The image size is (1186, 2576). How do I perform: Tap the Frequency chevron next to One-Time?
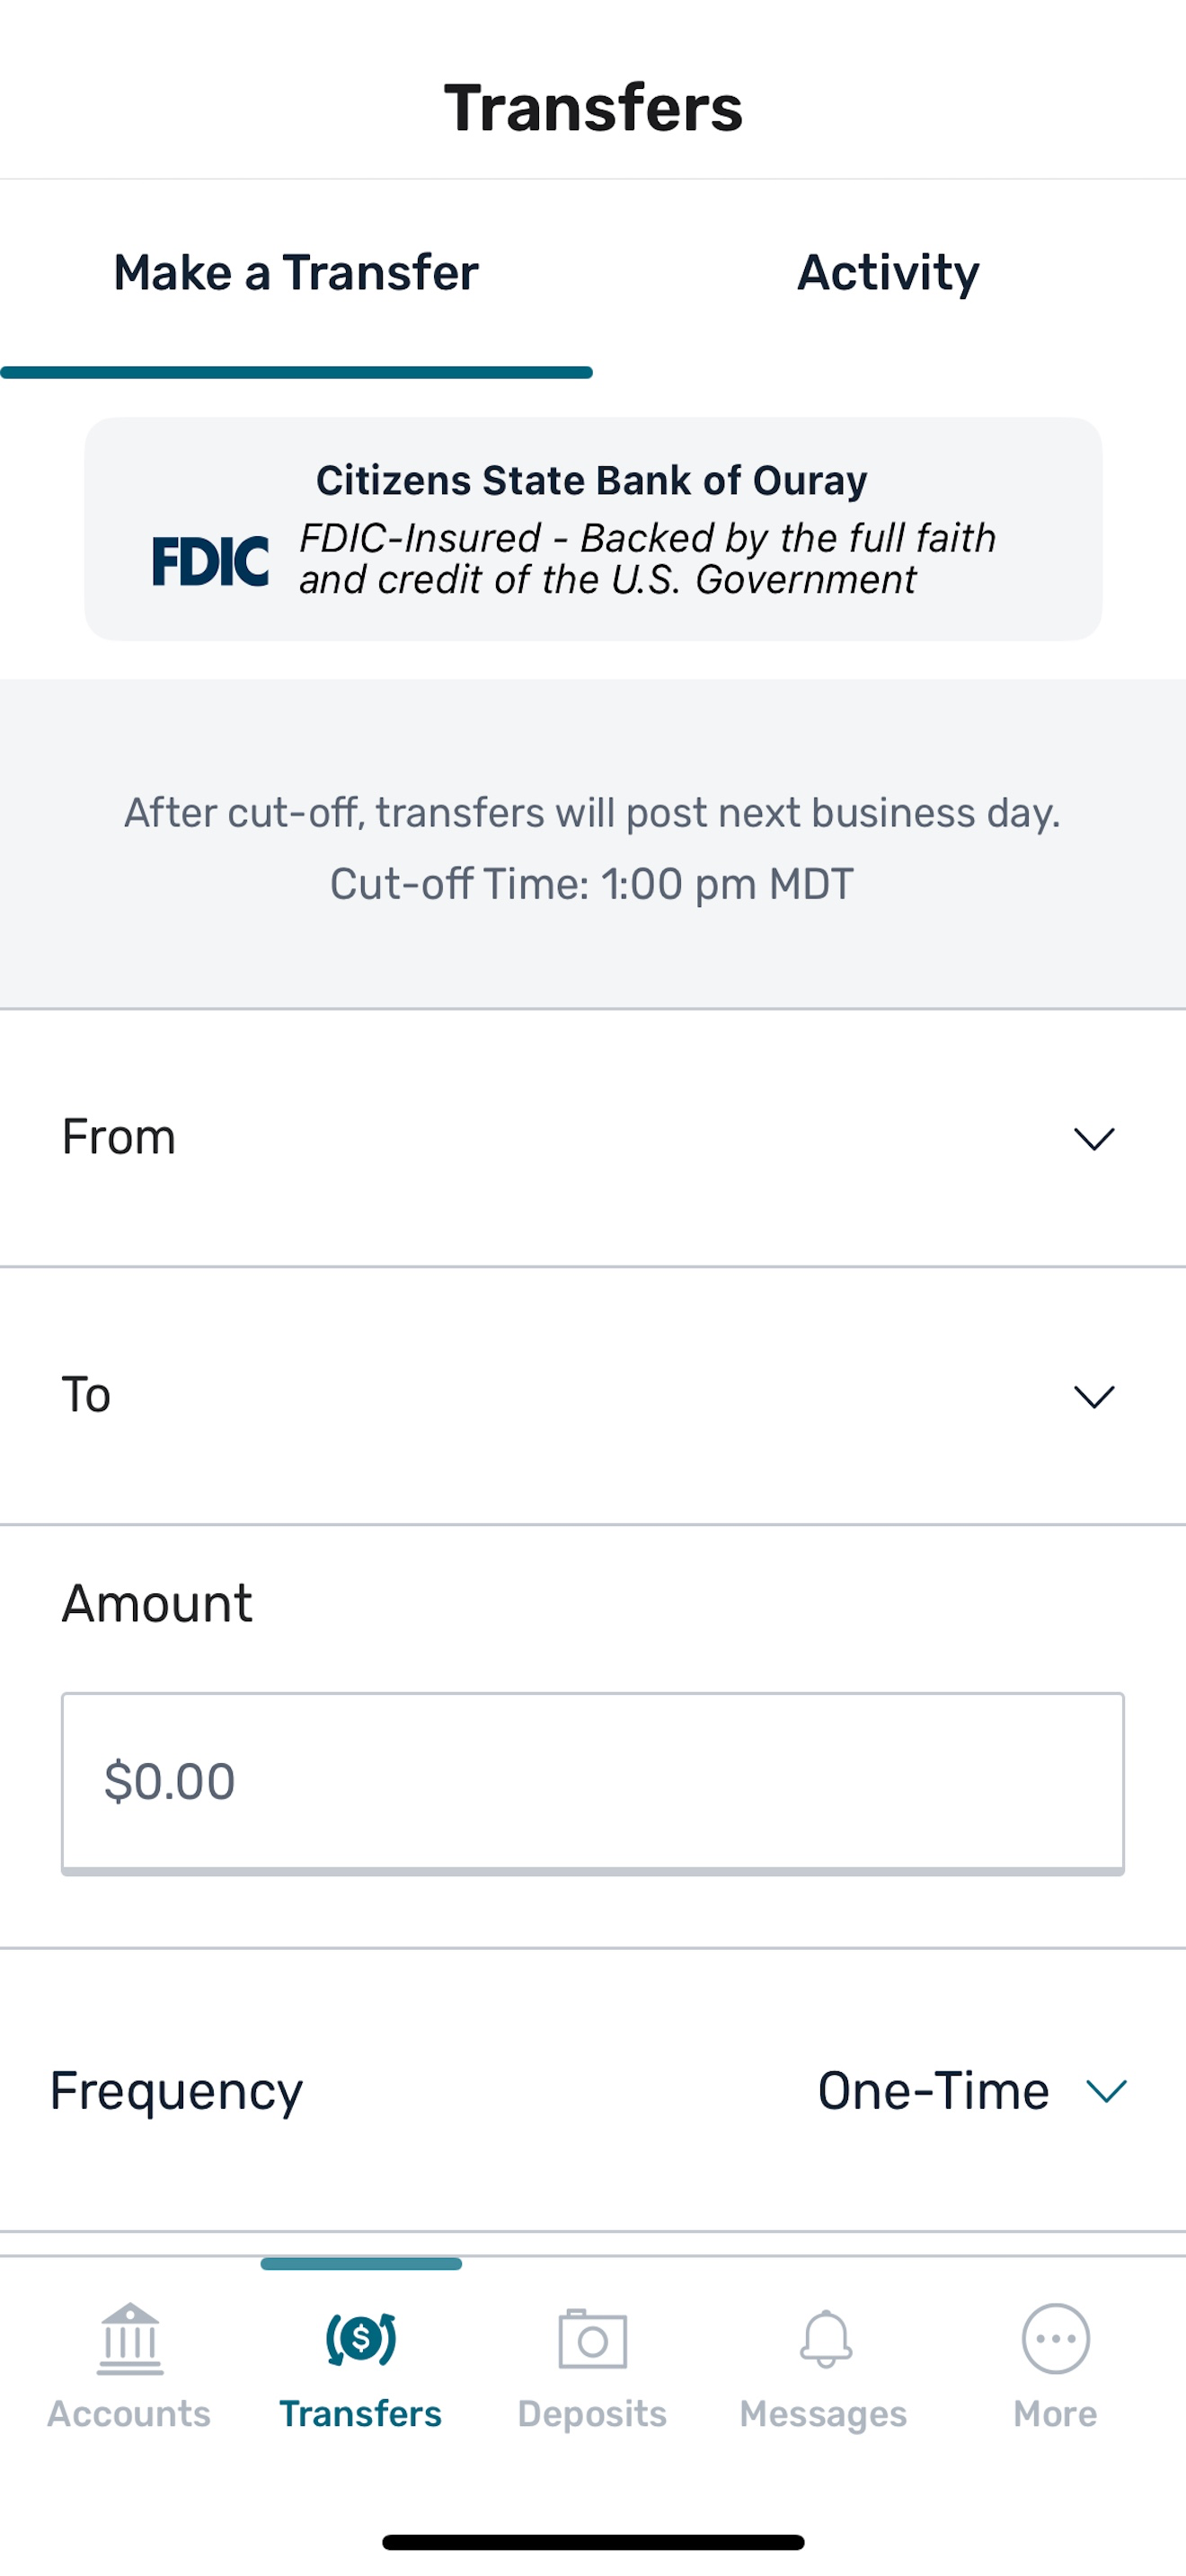tap(1107, 2090)
